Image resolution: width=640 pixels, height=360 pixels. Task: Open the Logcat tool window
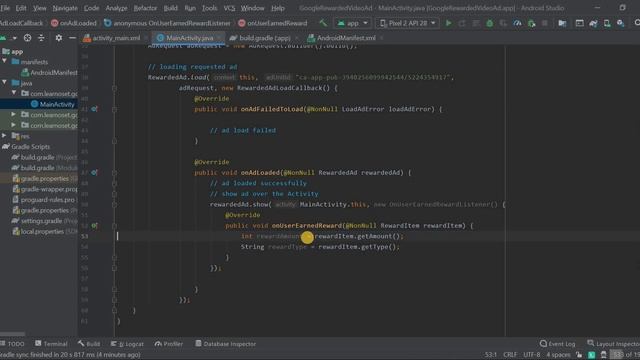[127, 344]
